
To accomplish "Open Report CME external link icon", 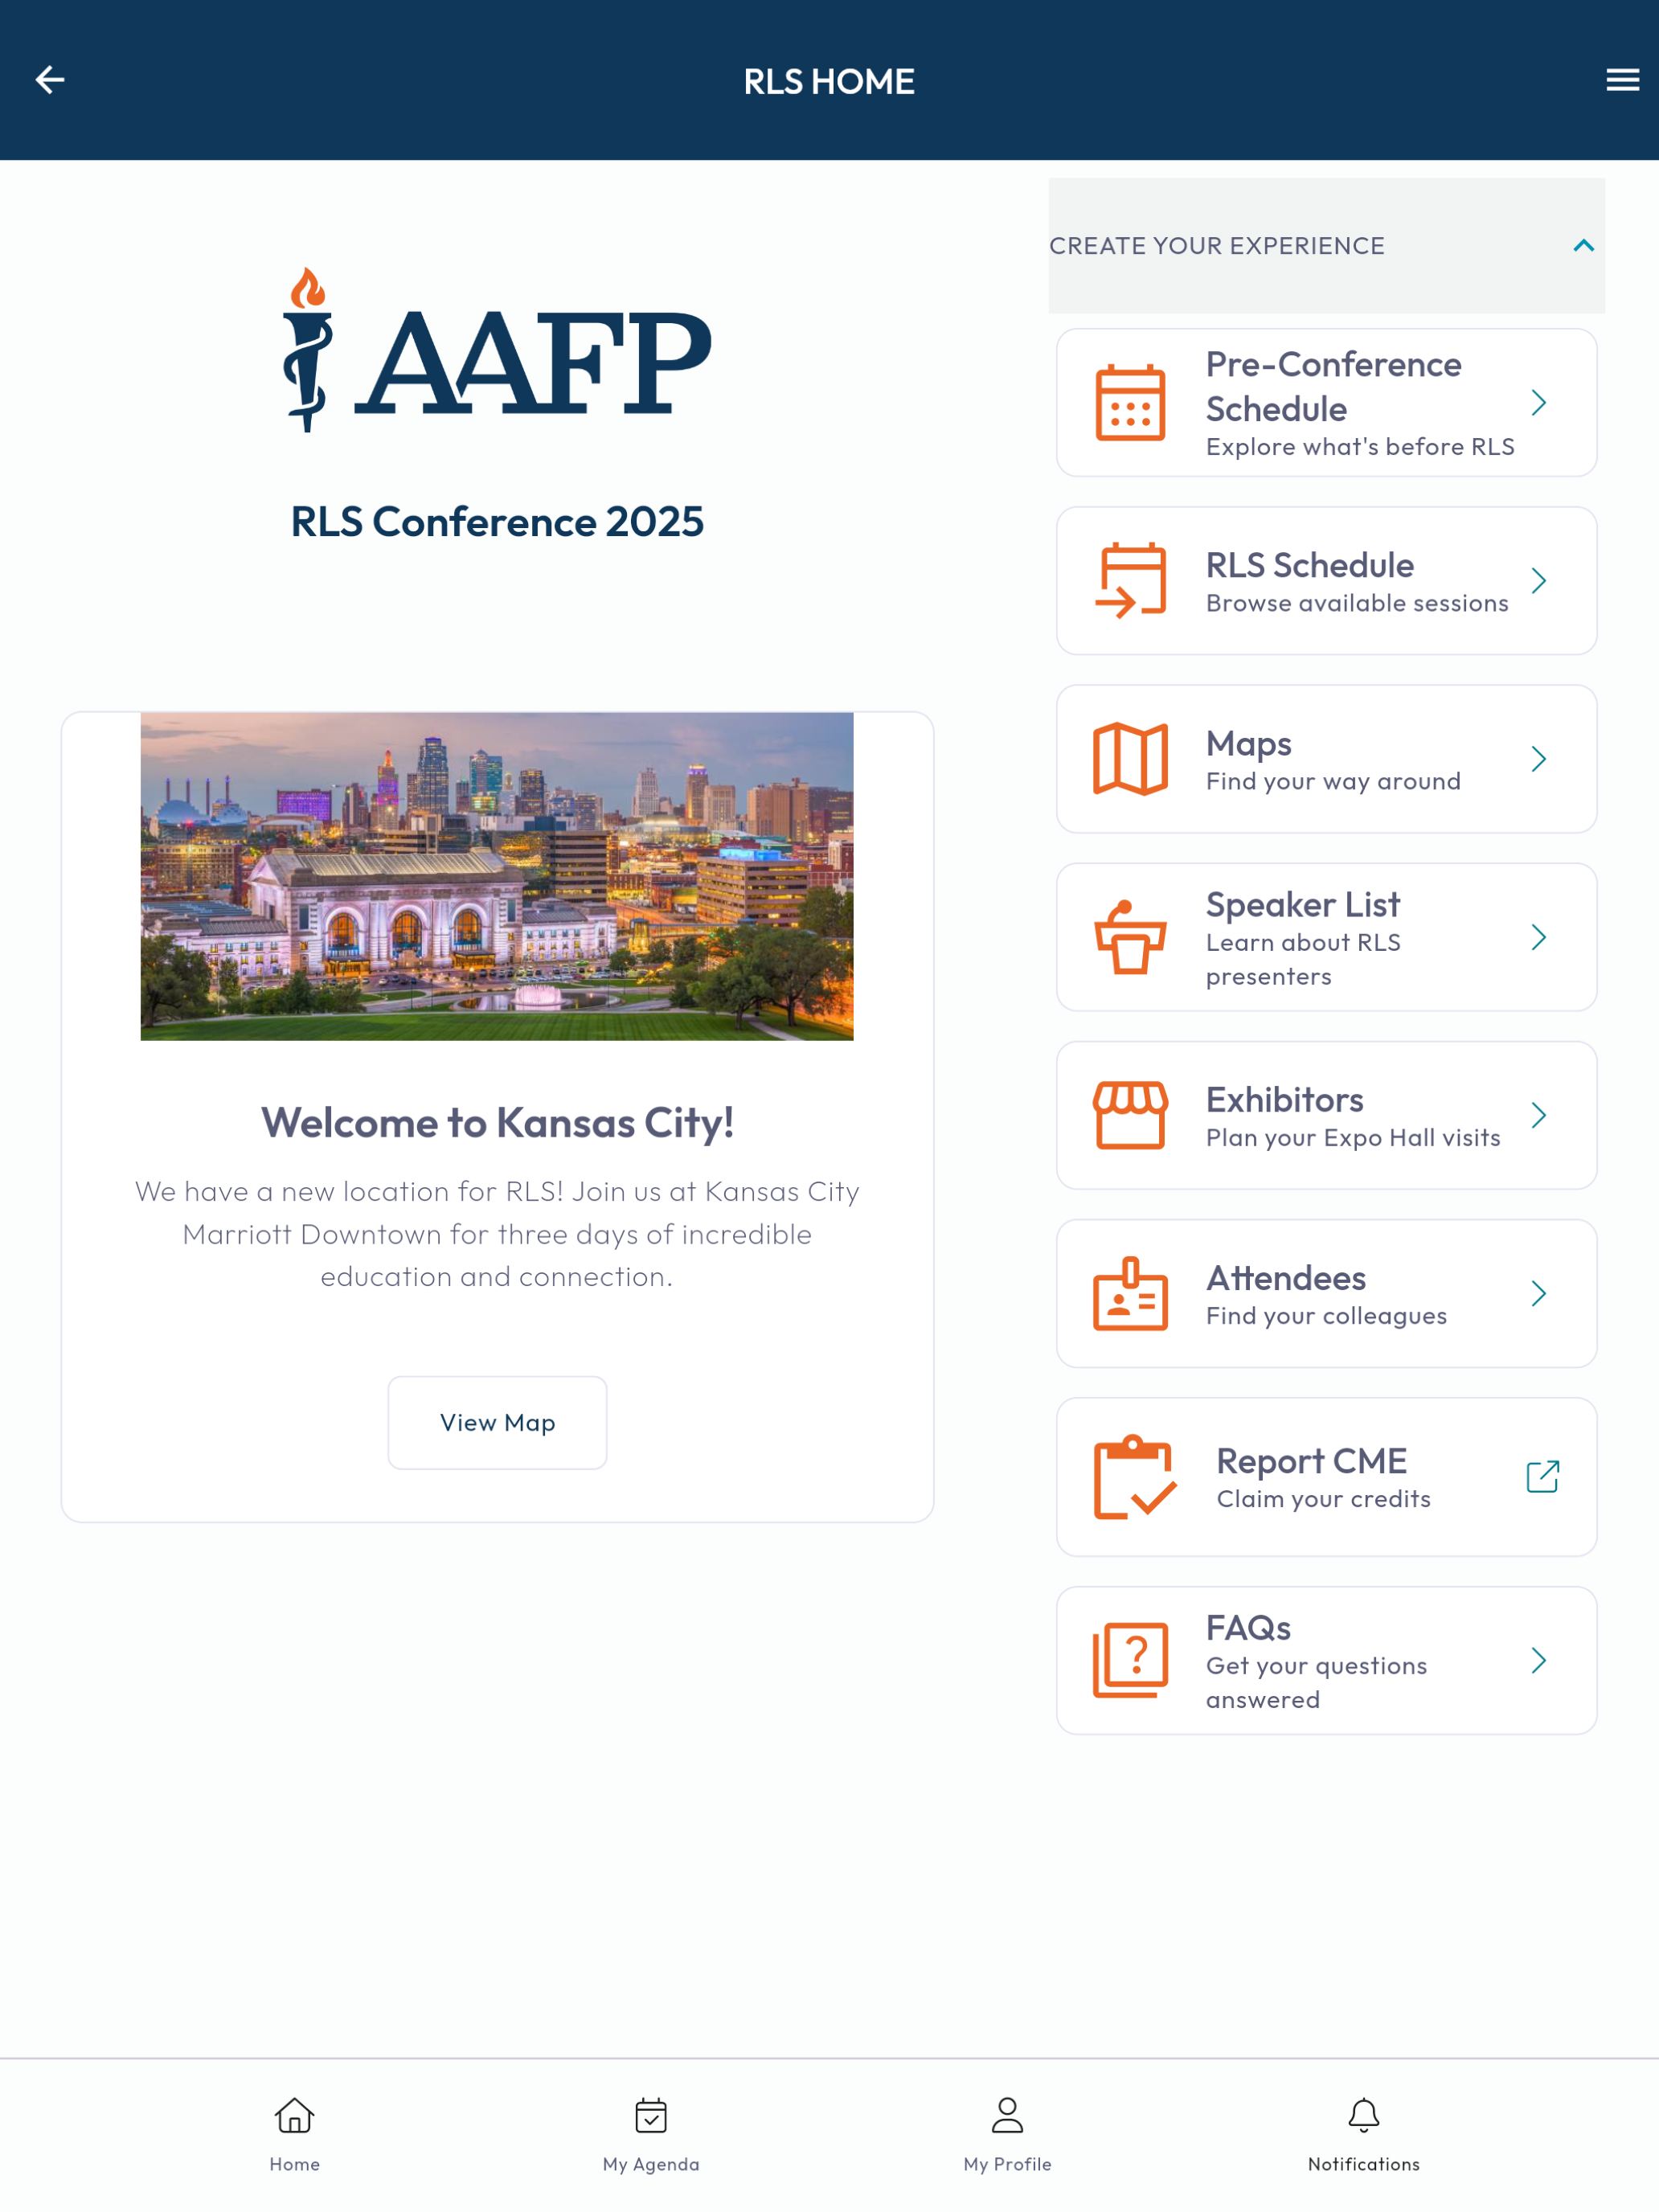I will [1542, 1477].
